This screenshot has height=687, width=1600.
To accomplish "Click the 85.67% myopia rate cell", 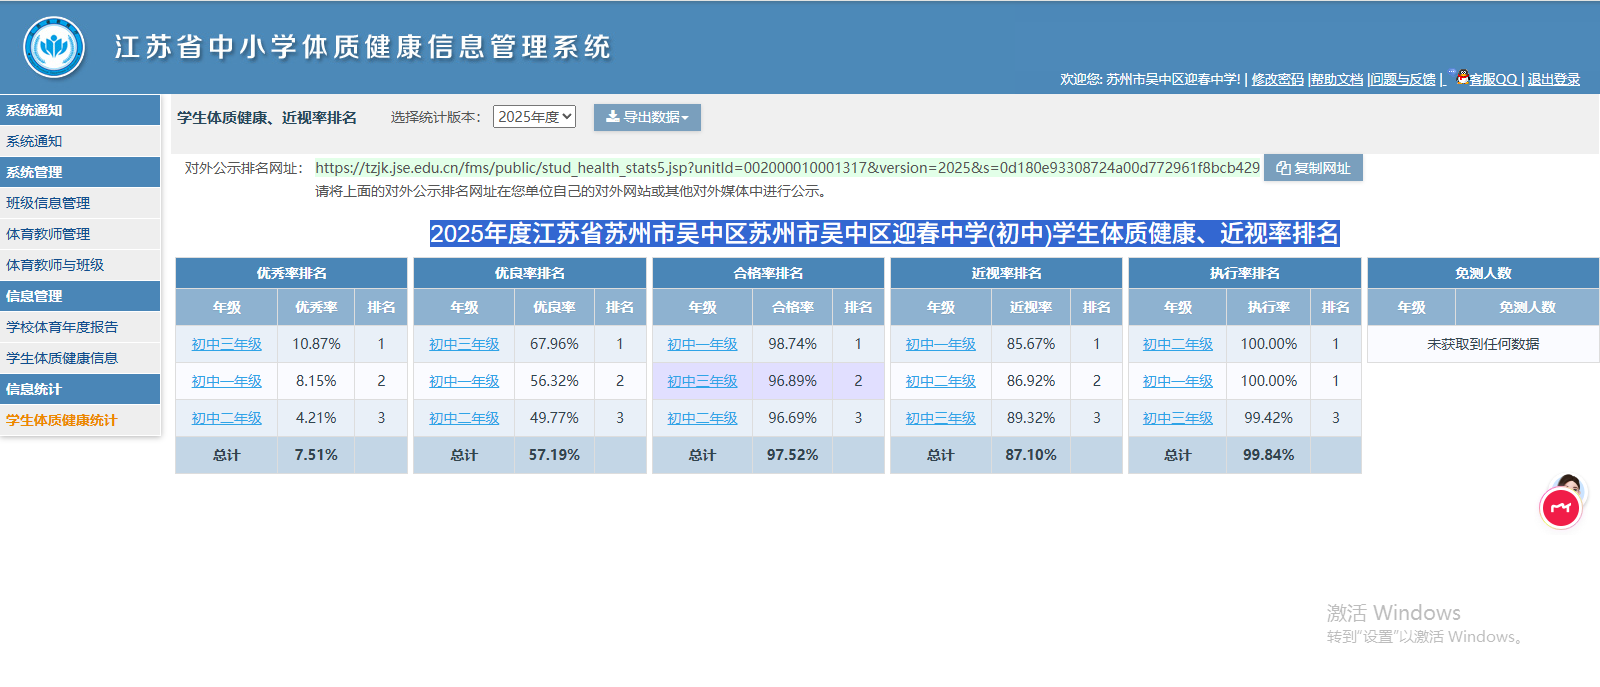I will pyautogui.click(x=1031, y=344).
